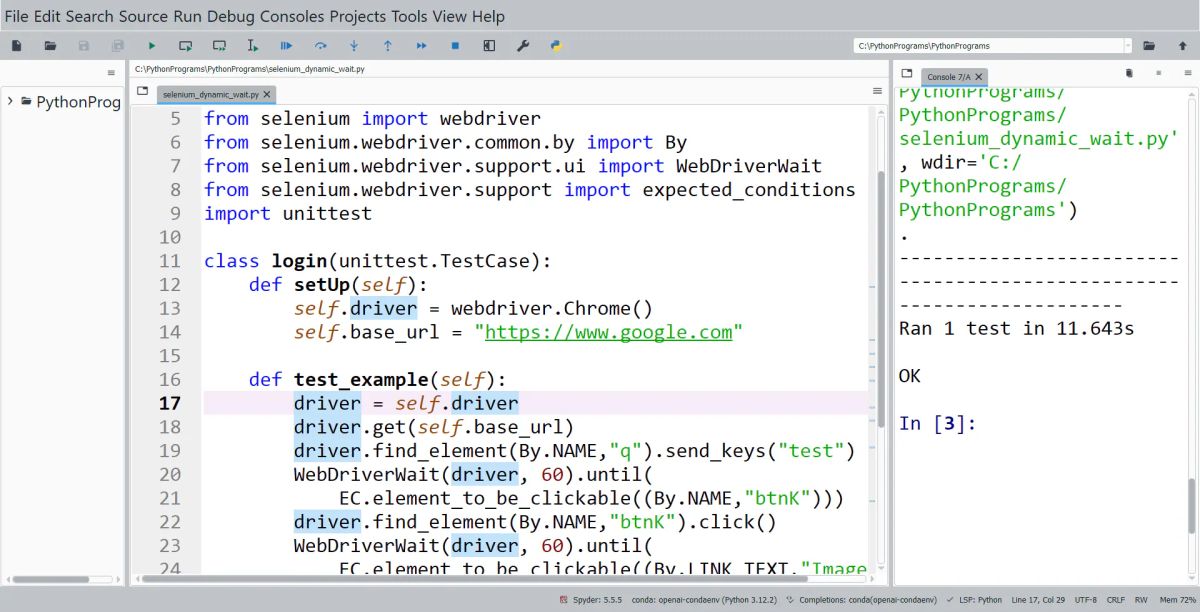Viewport: 1200px width, 612px height.
Task: Switch to selenium_dynamic_wait.py tab
Action: coord(212,94)
